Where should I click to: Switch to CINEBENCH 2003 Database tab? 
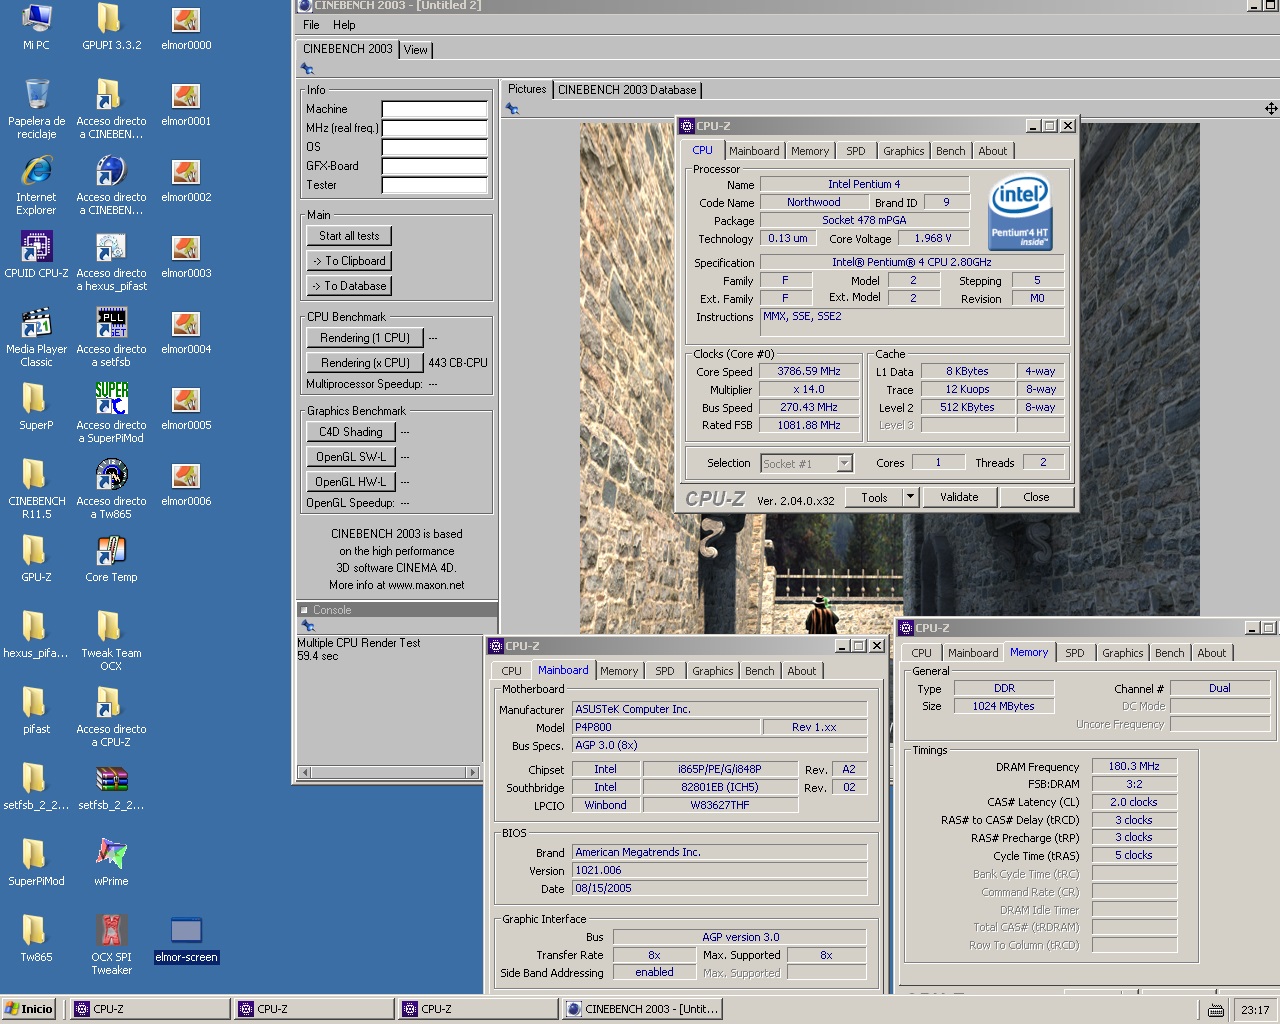(627, 90)
